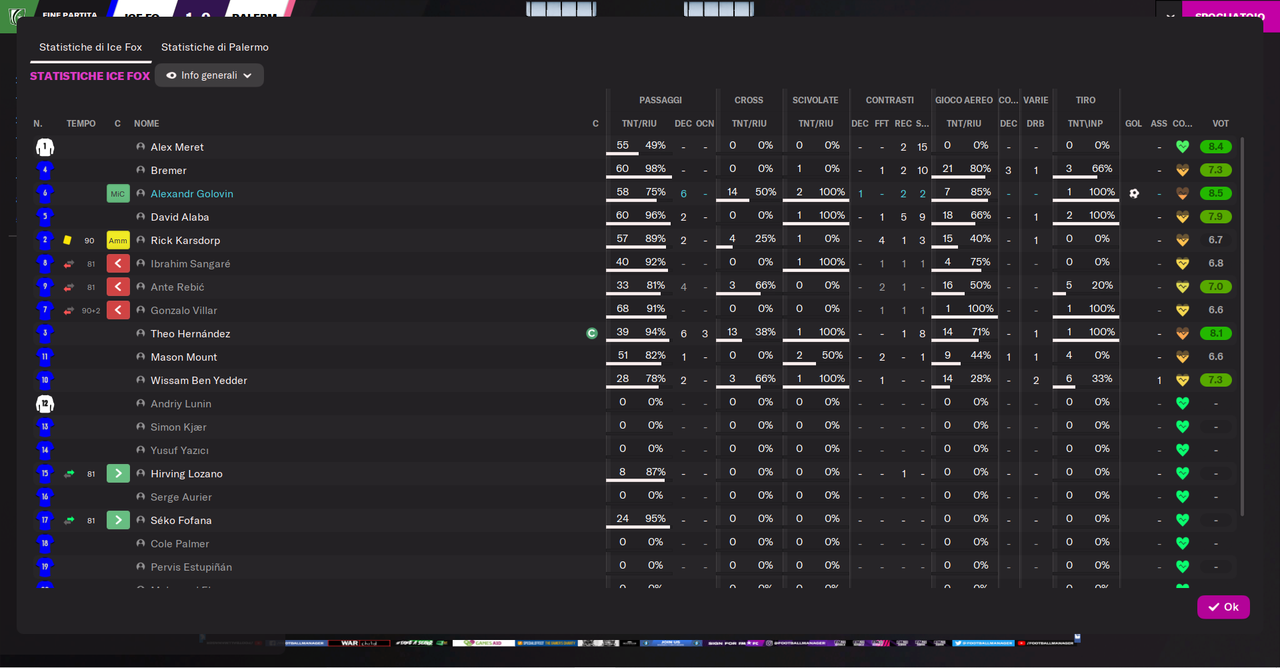The image size is (1280, 668).
Task: Click Rick Karsdorp's yellow card icon
Action: [67, 240]
